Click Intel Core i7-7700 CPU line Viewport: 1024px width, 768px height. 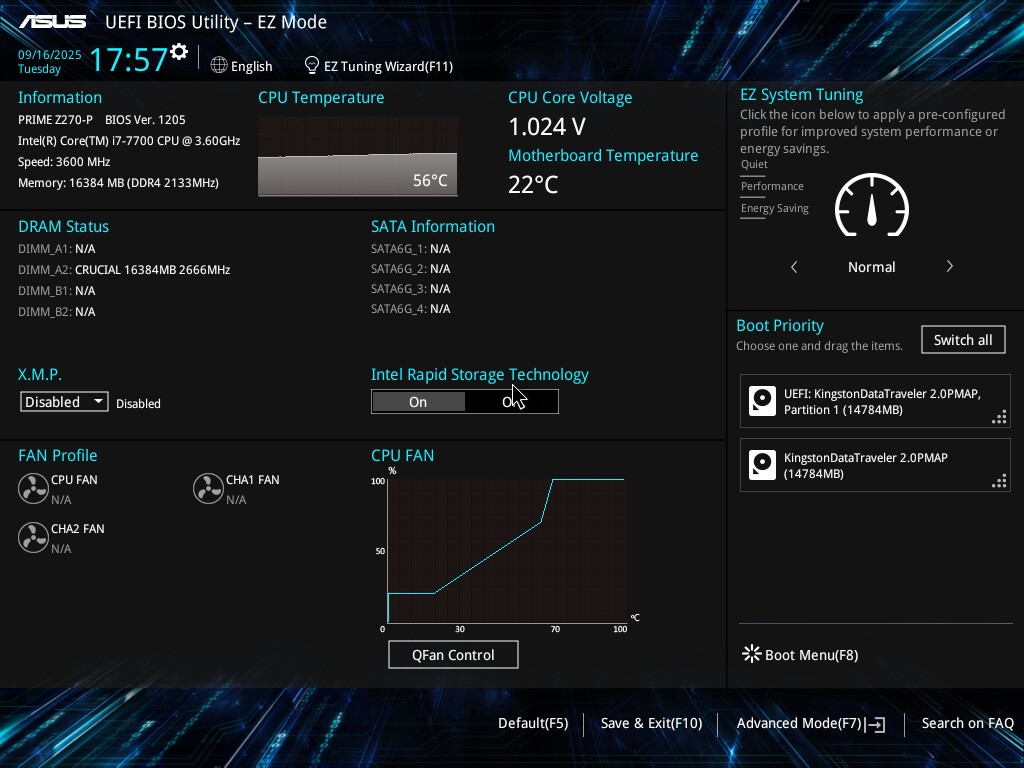click(x=129, y=140)
